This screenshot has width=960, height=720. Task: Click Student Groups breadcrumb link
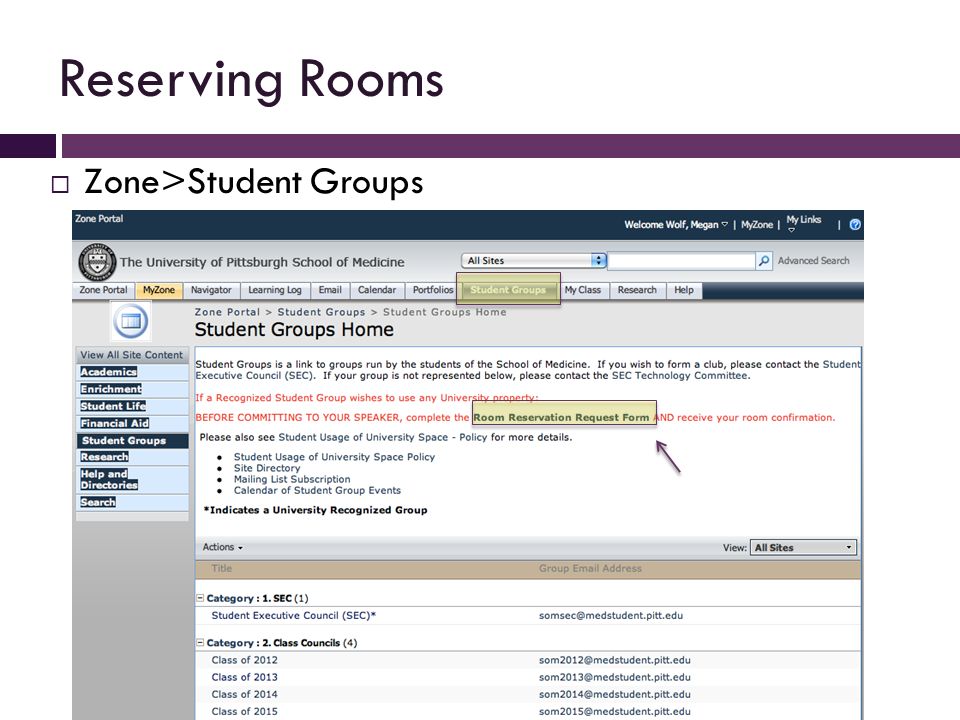click(321, 312)
